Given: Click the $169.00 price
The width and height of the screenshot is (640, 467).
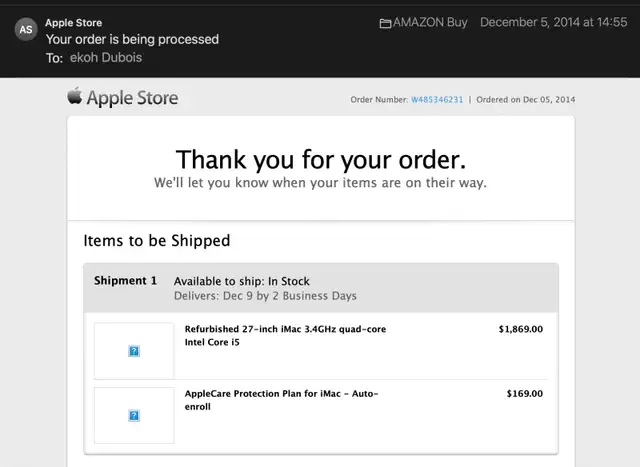Looking at the screenshot, I should (525, 394).
